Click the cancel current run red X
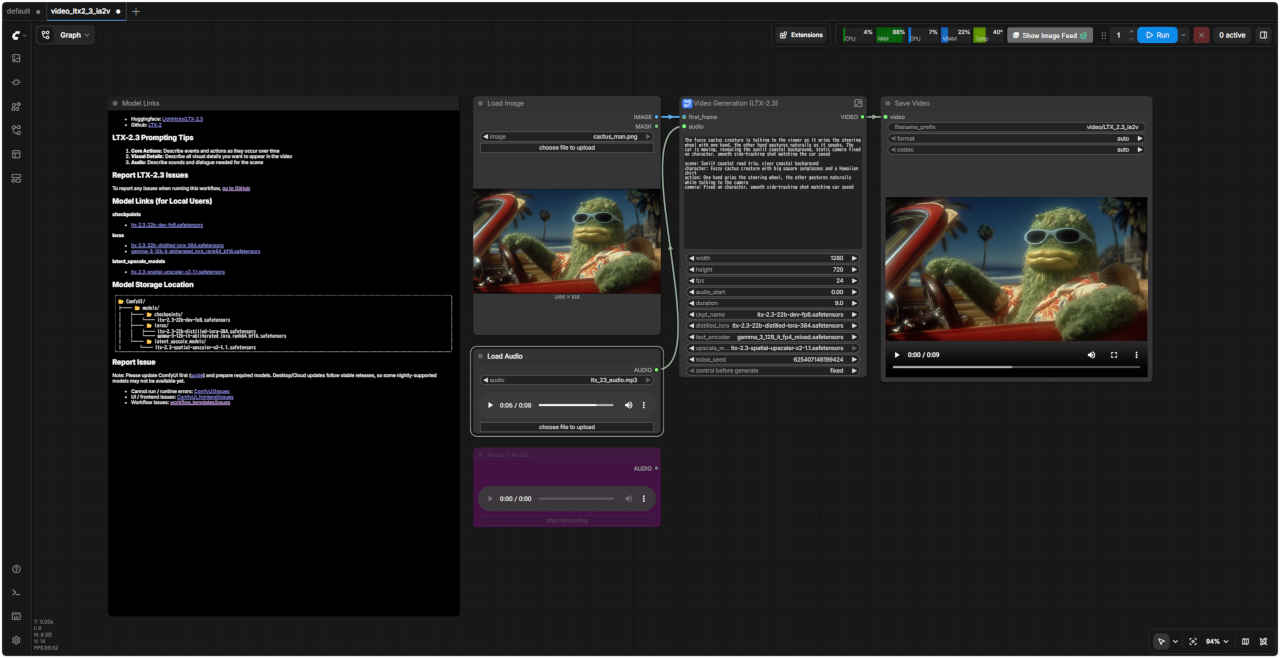This screenshot has width=1280, height=658. coord(1201,35)
